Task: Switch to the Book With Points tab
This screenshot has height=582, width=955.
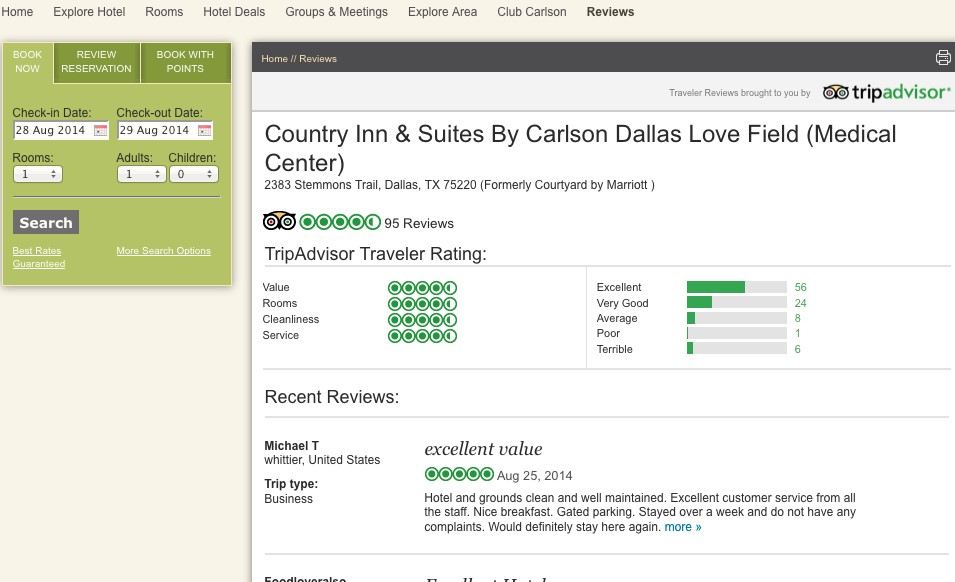Action: click(185, 61)
